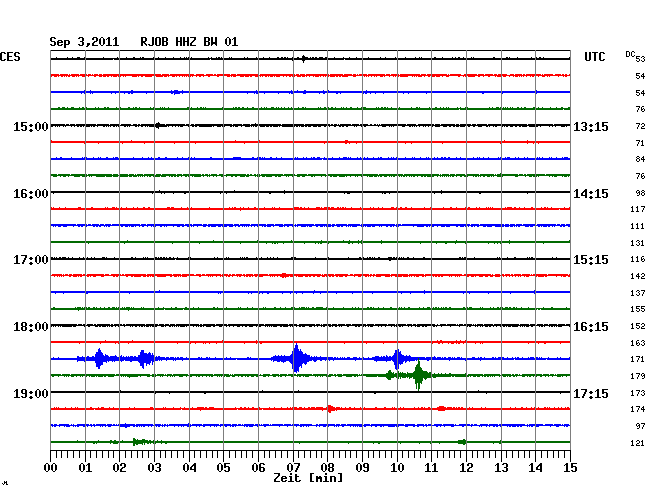Viewport: 650px width, 494px height.
Task: Click the DC value 173
Action: click(638, 393)
